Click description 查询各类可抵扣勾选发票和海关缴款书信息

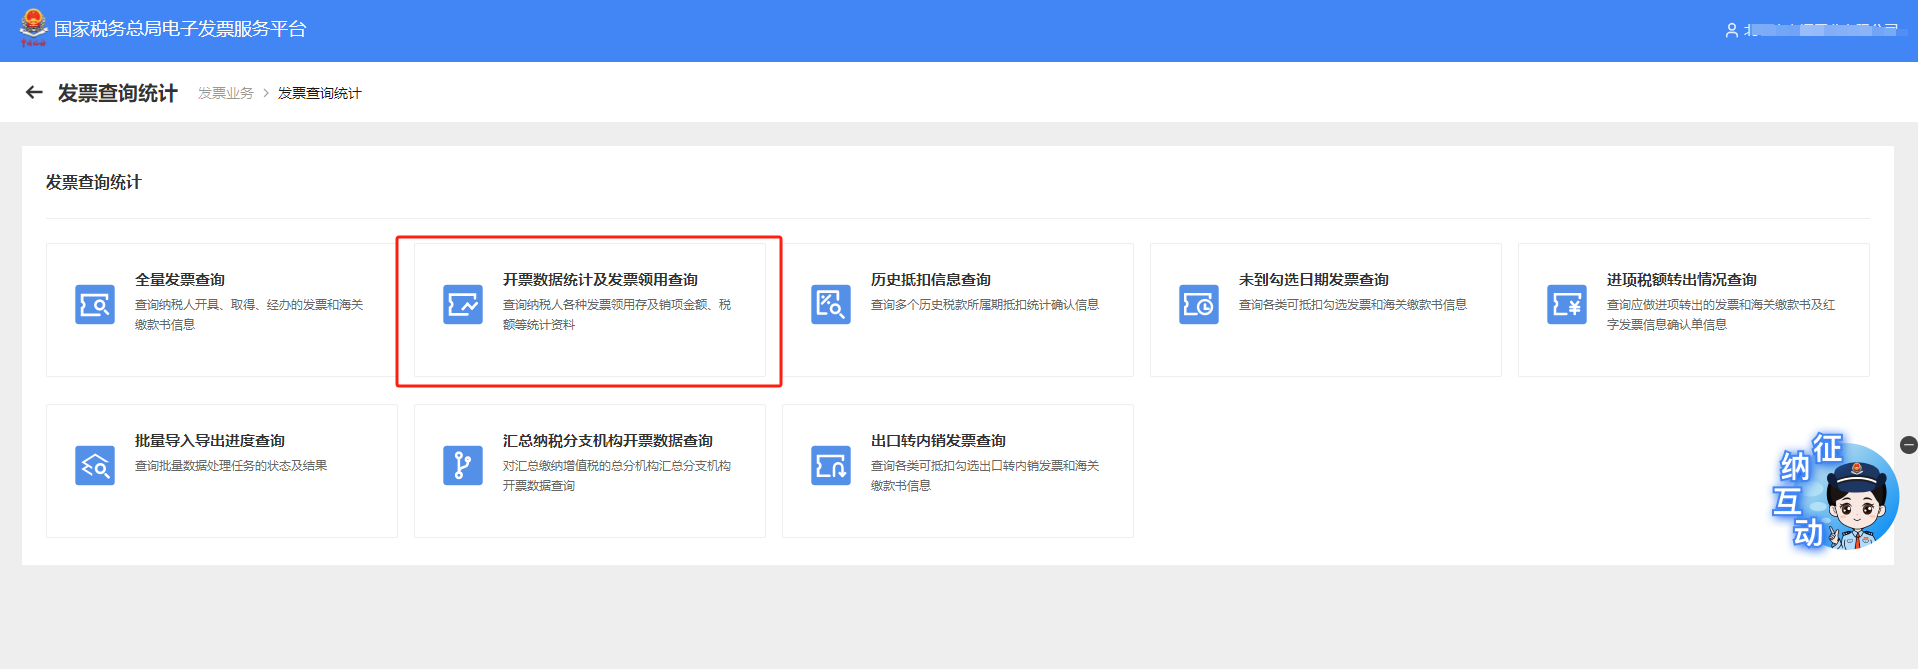click(1353, 305)
